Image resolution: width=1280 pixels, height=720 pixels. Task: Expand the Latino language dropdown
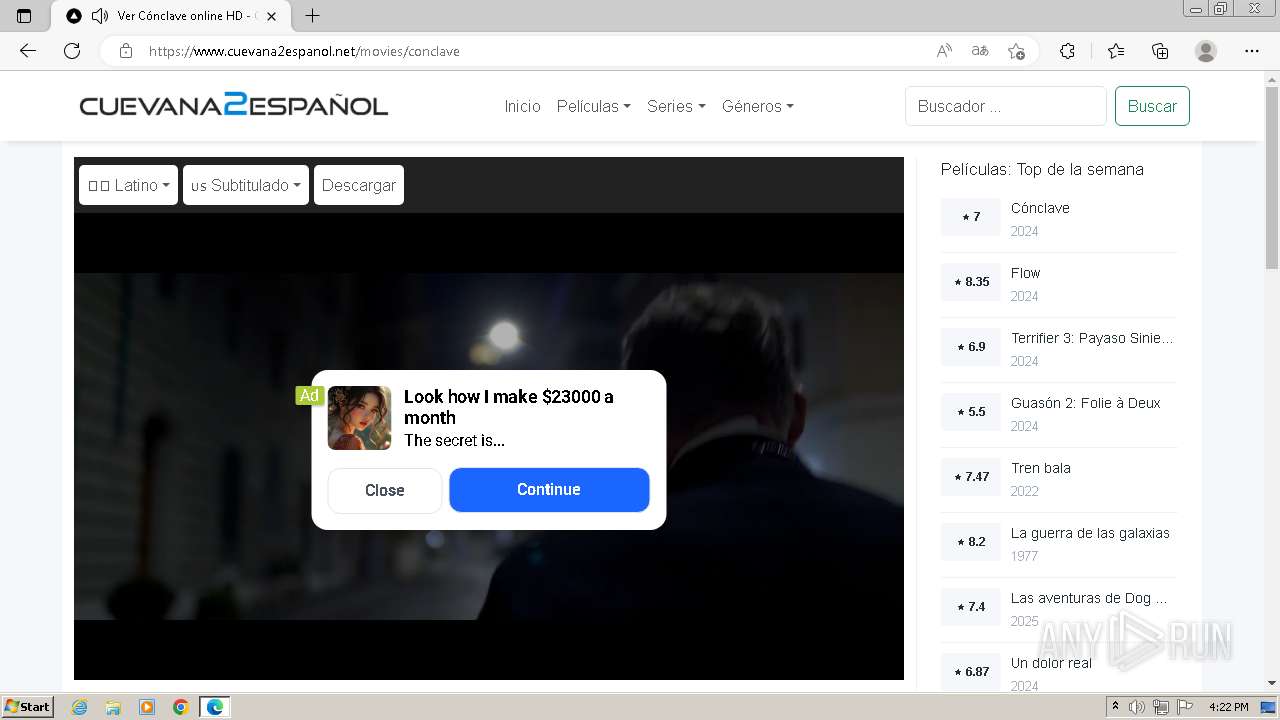pyautogui.click(x=128, y=185)
